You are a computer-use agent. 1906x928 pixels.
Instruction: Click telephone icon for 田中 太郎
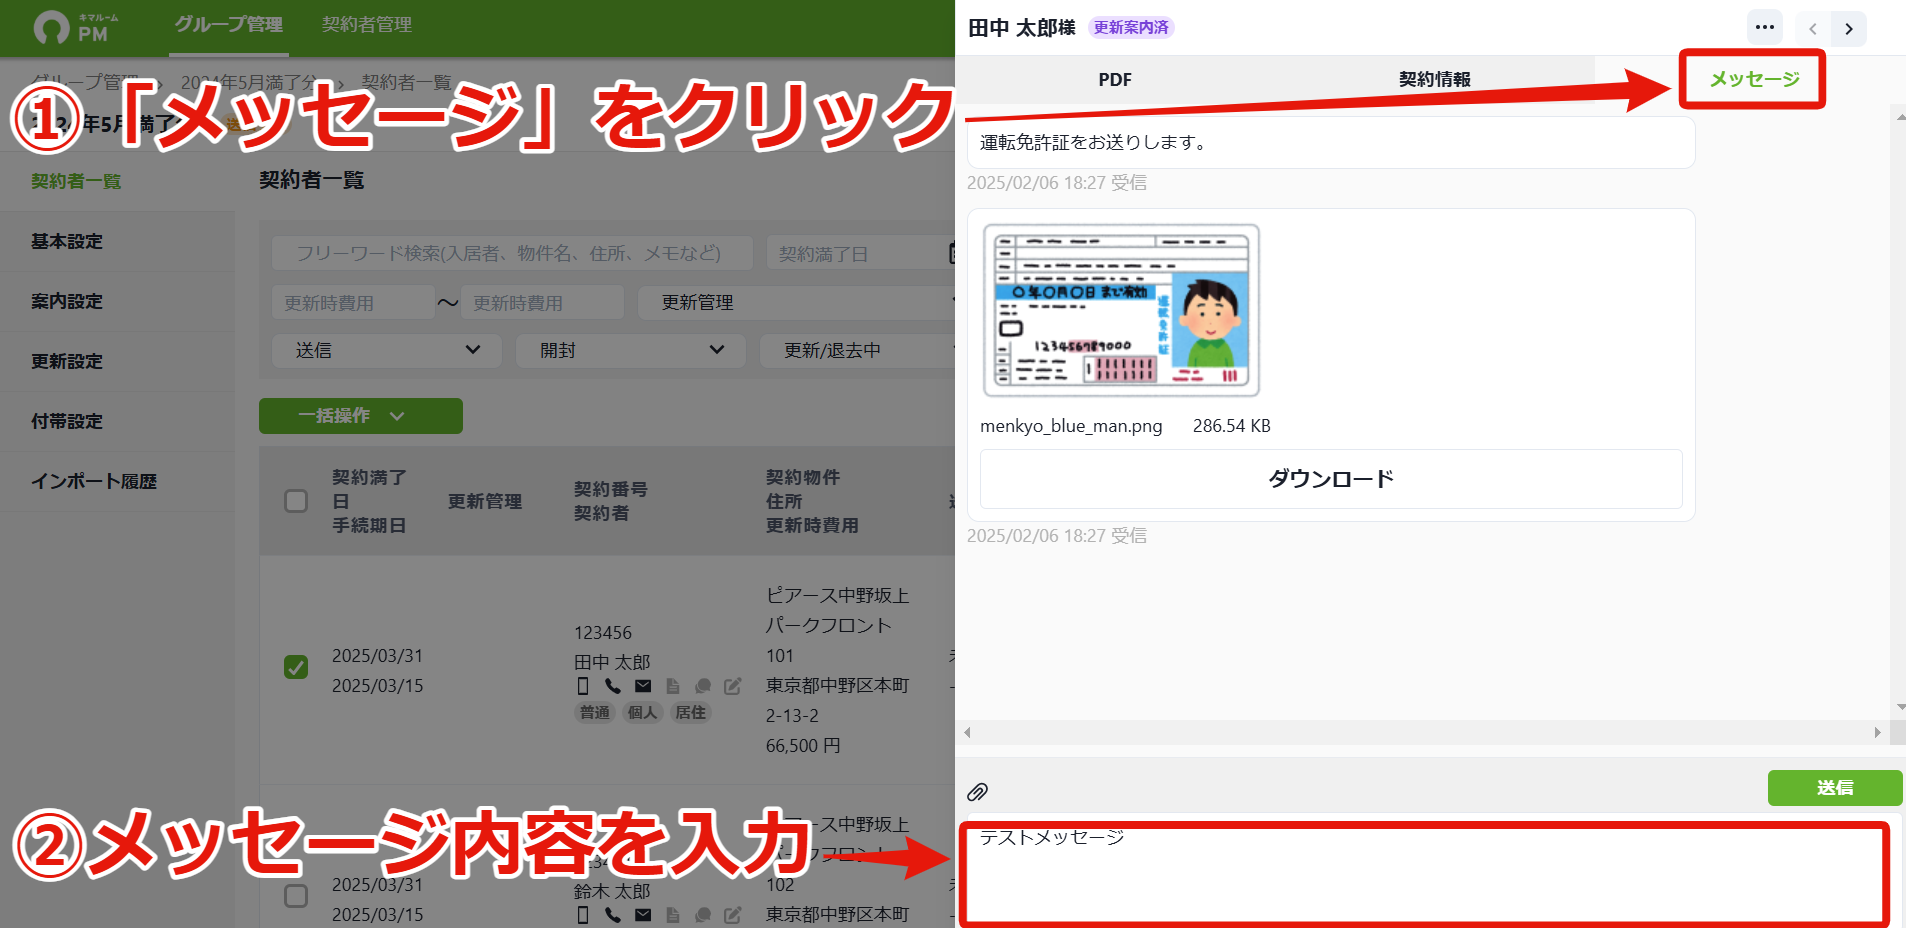click(613, 686)
